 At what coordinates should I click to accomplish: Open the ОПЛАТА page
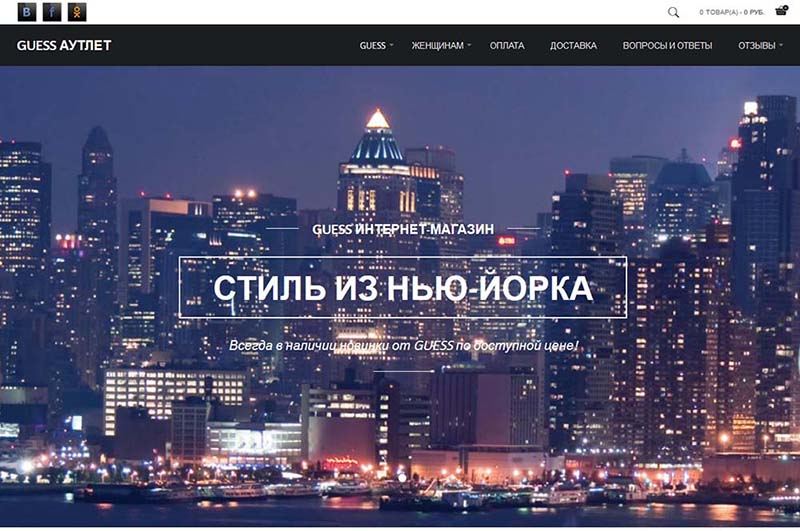pos(507,45)
